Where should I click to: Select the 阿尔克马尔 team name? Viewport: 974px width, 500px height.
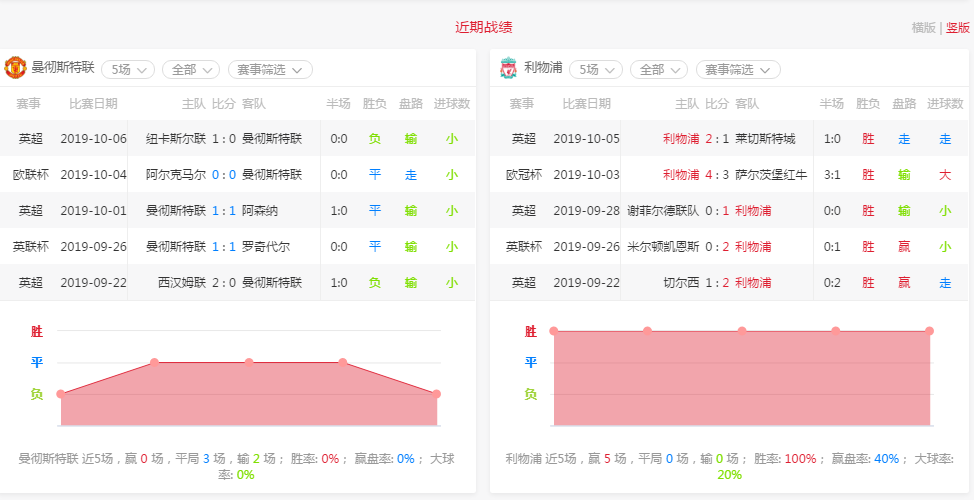pos(176,175)
